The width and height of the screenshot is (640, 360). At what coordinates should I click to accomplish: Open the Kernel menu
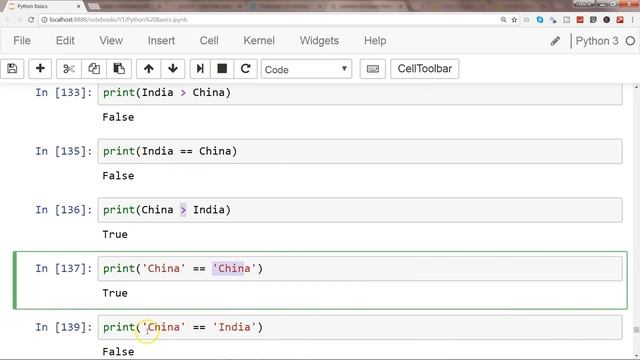click(x=259, y=41)
